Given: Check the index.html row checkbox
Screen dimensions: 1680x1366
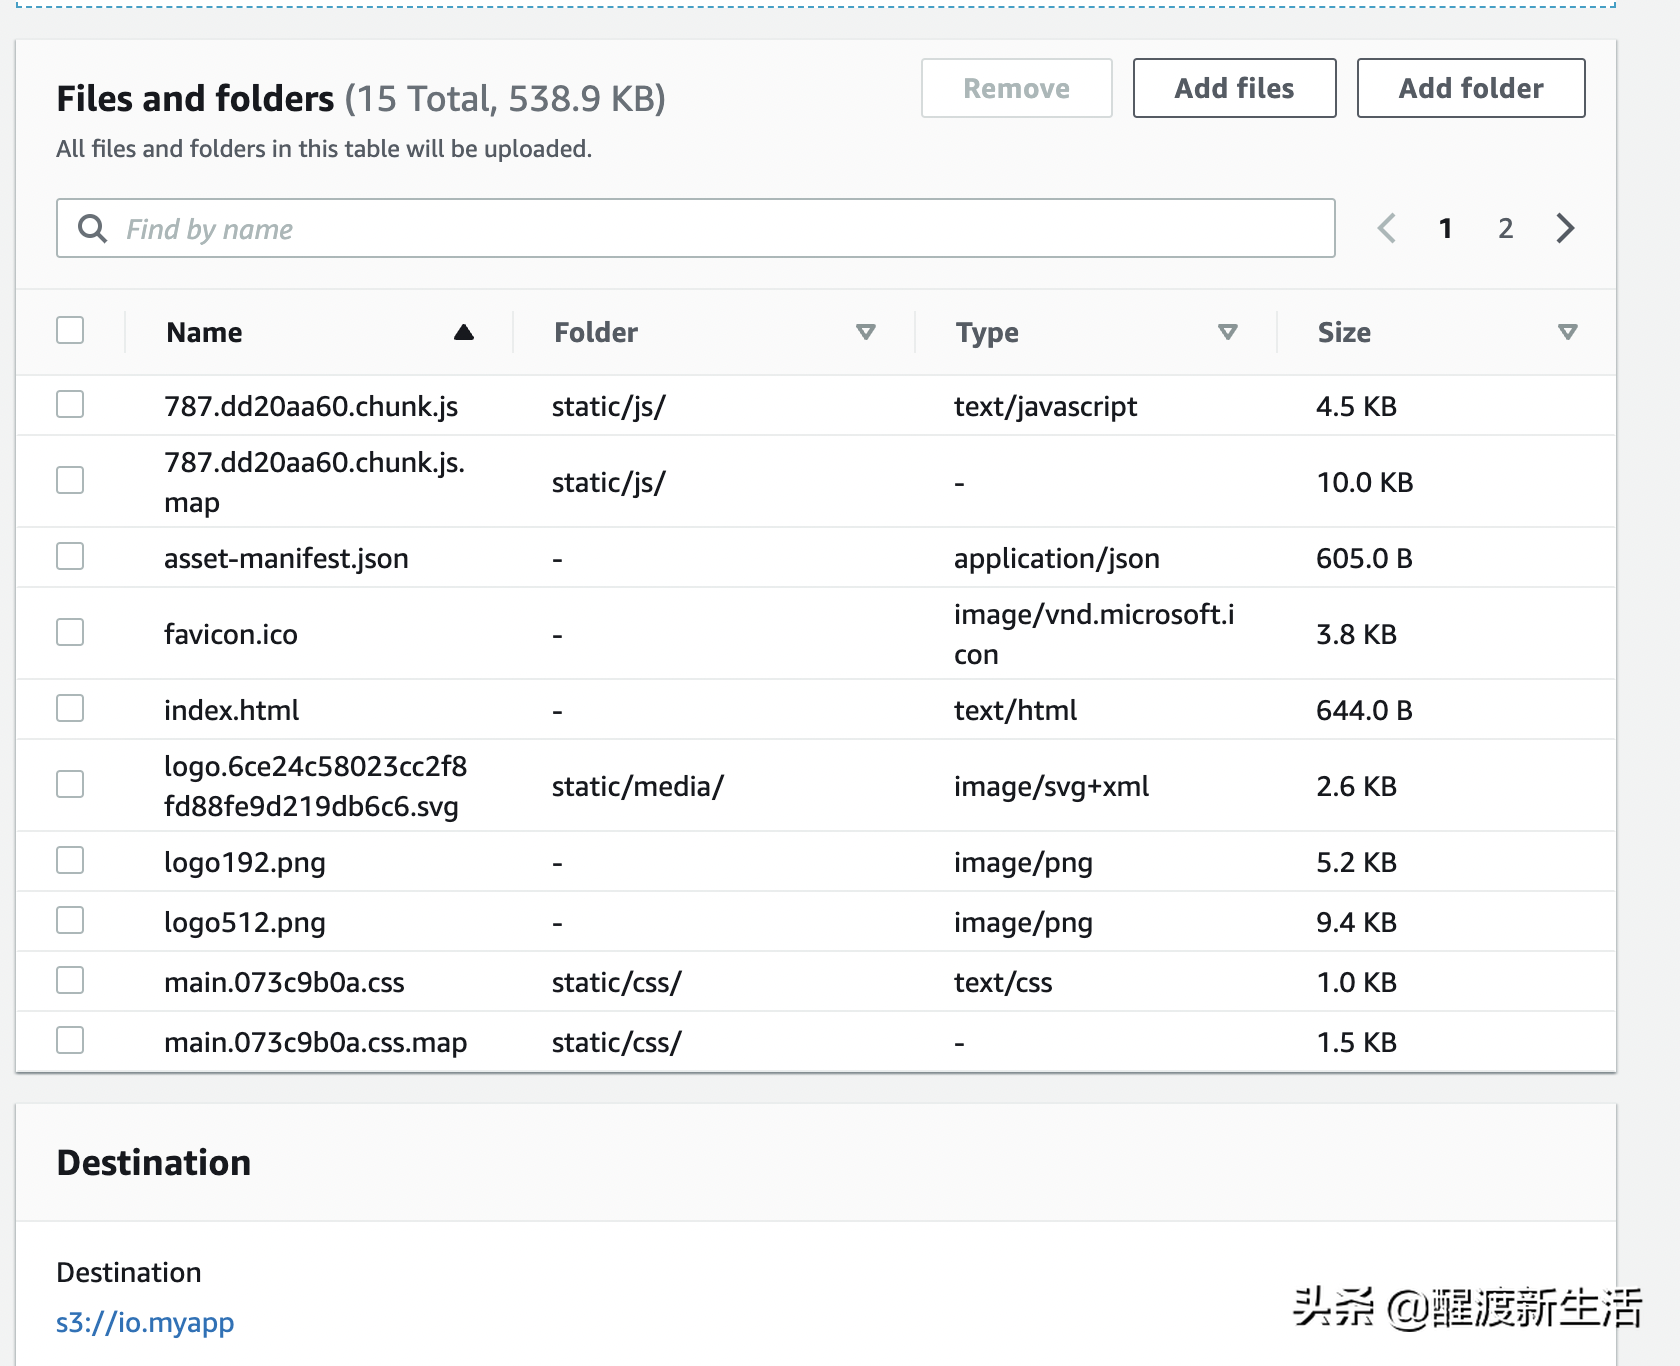Looking at the screenshot, I should (x=69, y=708).
